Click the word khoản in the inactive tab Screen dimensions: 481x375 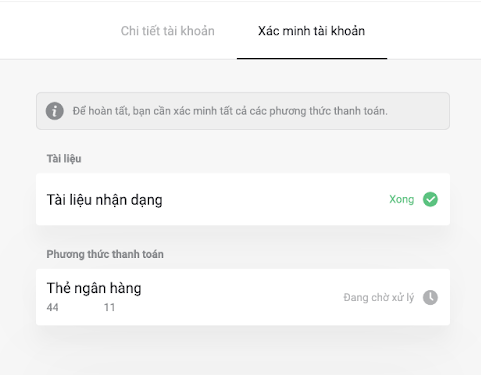[x=197, y=31]
